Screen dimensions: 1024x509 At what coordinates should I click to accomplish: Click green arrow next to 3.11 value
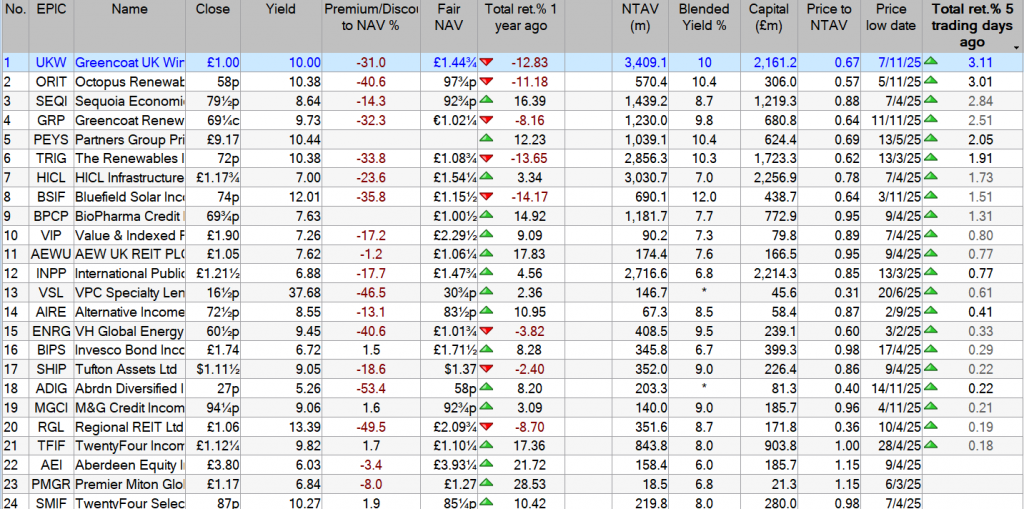[932, 63]
